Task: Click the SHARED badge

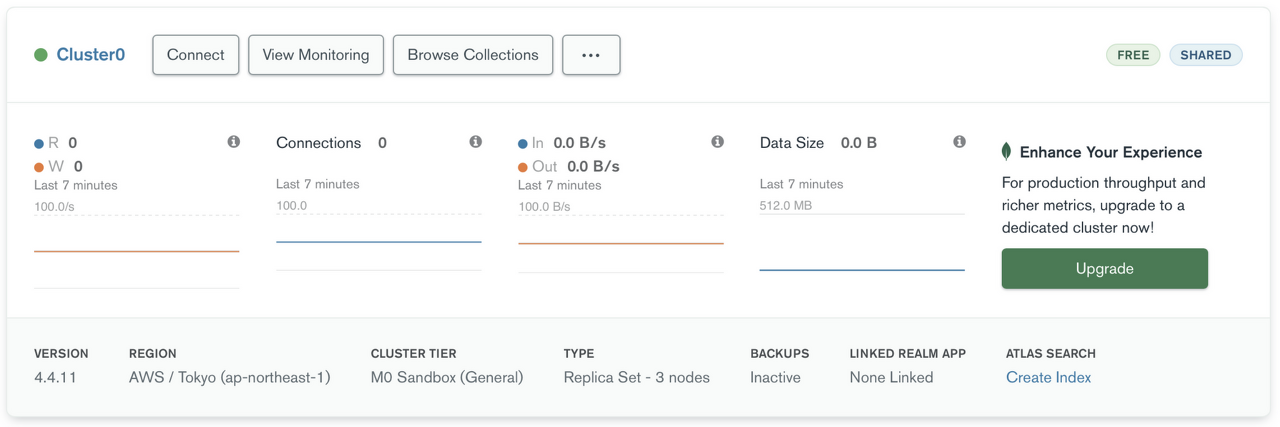Action: pos(1206,55)
